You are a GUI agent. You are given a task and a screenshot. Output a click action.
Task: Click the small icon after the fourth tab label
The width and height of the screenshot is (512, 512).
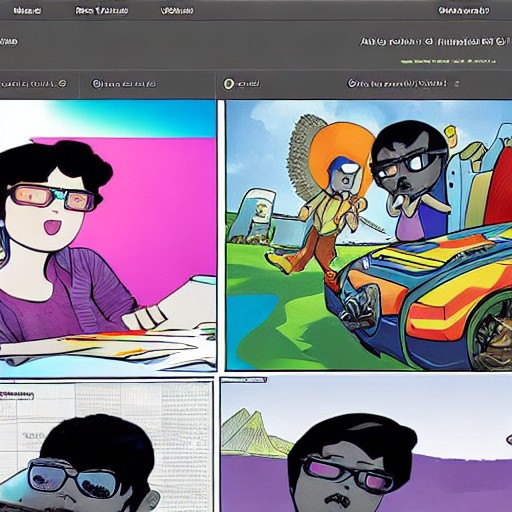click(x=457, y=83)
